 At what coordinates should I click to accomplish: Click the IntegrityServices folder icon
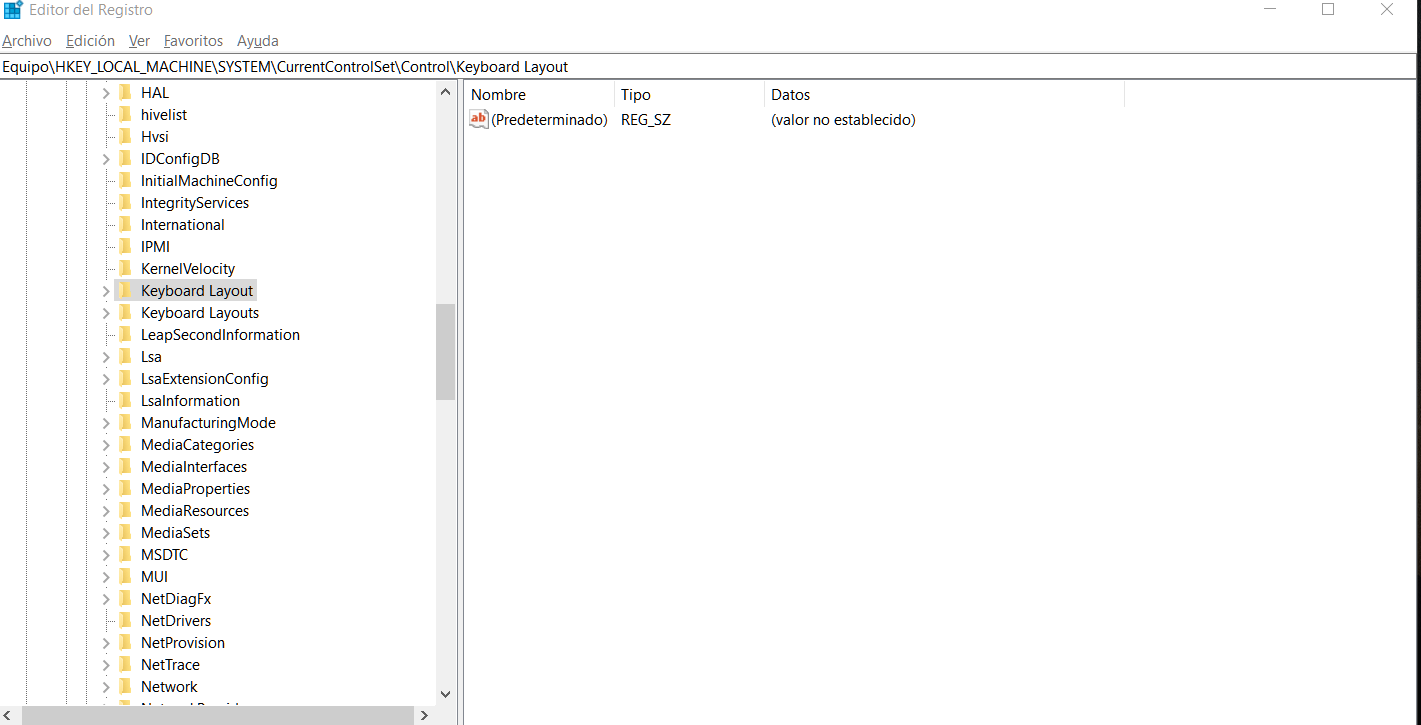[125, 203]
